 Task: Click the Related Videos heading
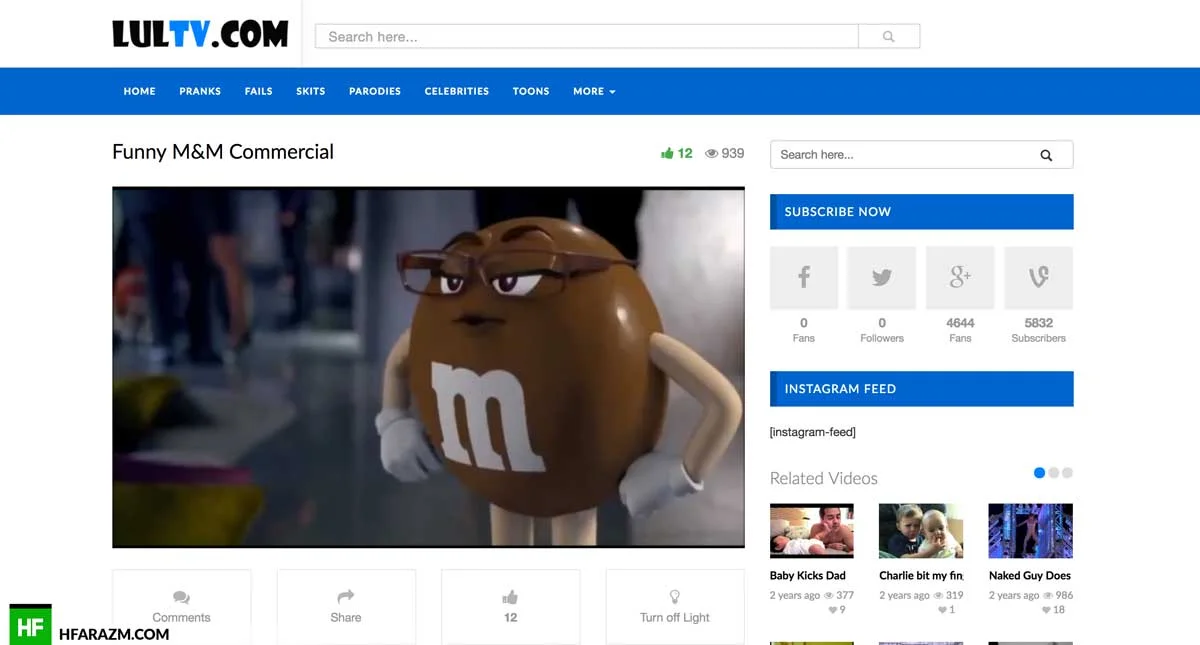(824, 478)
